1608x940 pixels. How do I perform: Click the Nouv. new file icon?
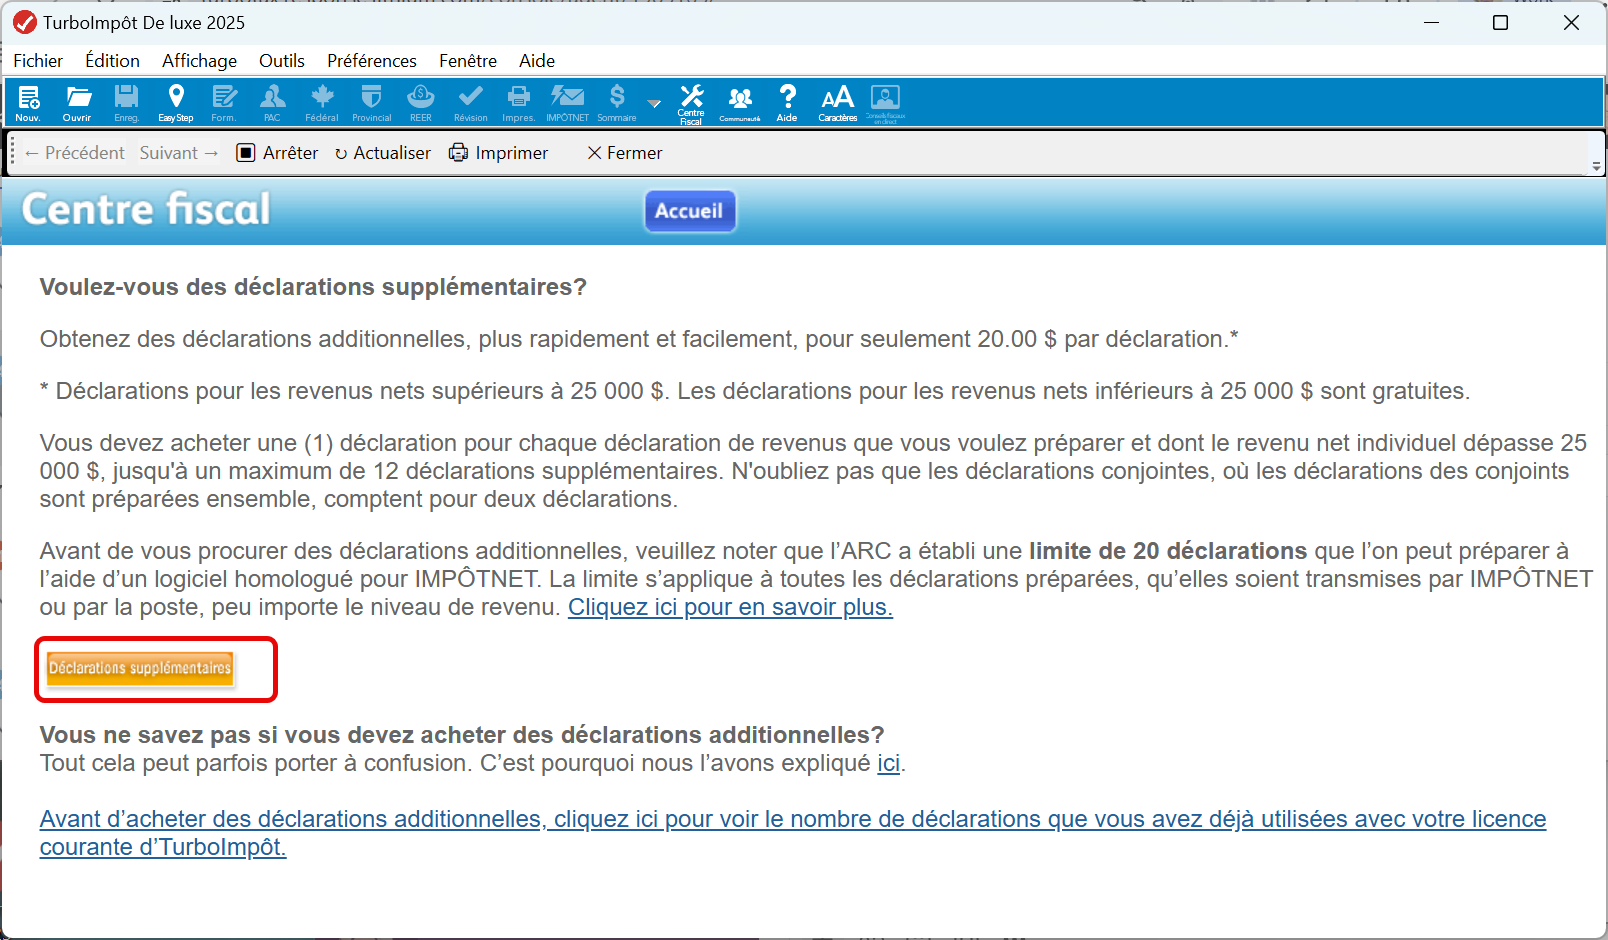coord(28,102)
